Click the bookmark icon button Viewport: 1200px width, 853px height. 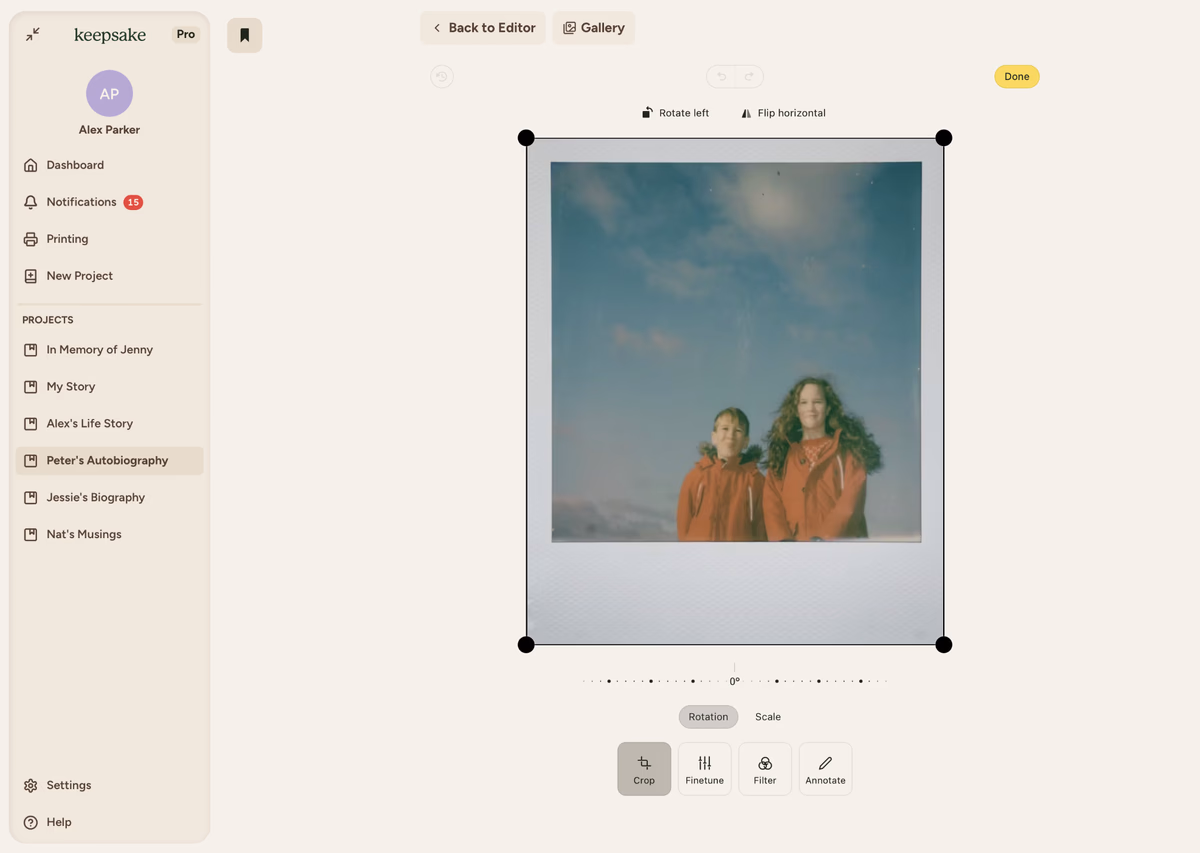[x=244, y=35]
